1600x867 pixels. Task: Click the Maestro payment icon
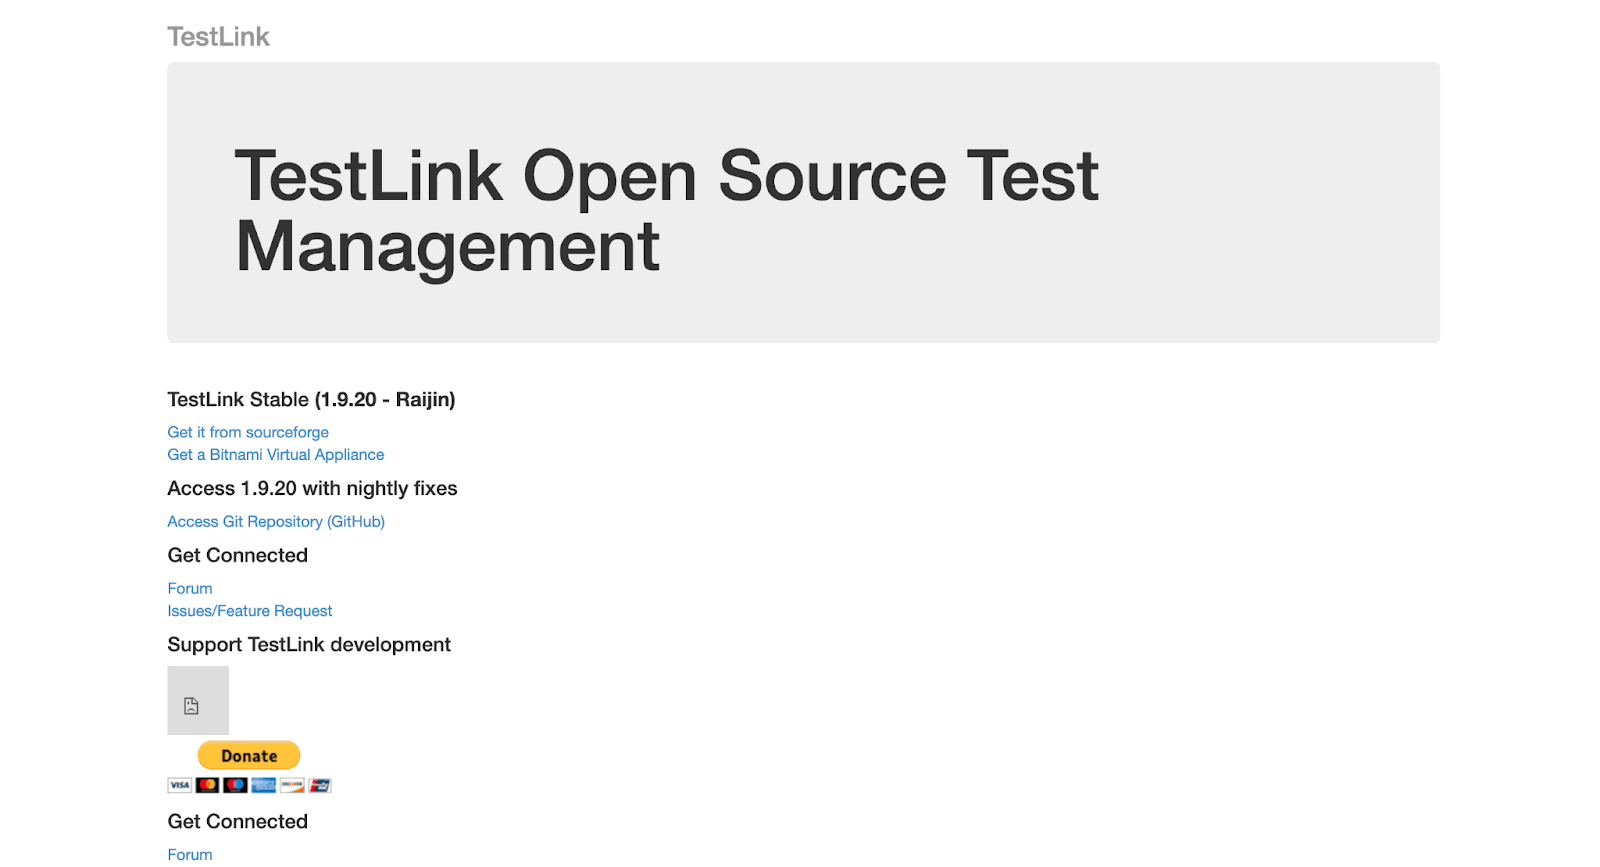click(234, 785)
